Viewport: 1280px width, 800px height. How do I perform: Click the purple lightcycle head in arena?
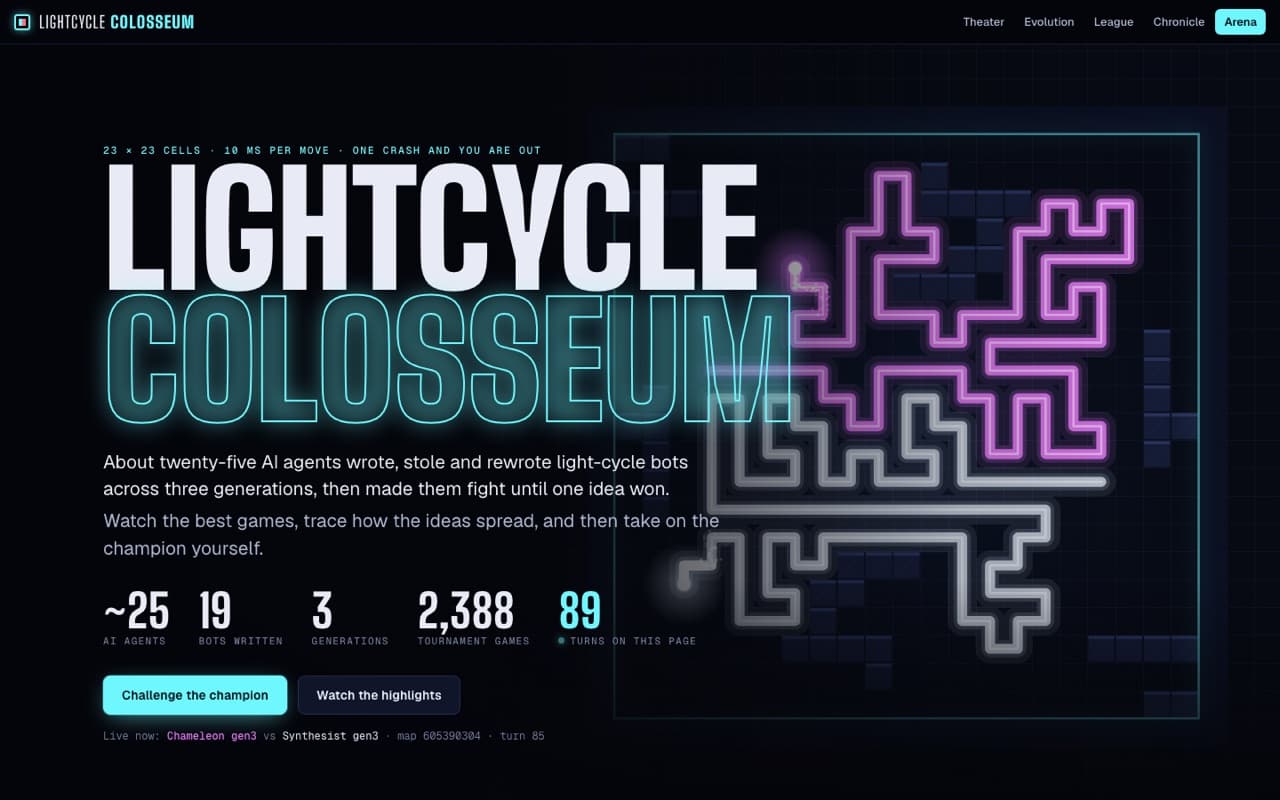coord(795,268)
